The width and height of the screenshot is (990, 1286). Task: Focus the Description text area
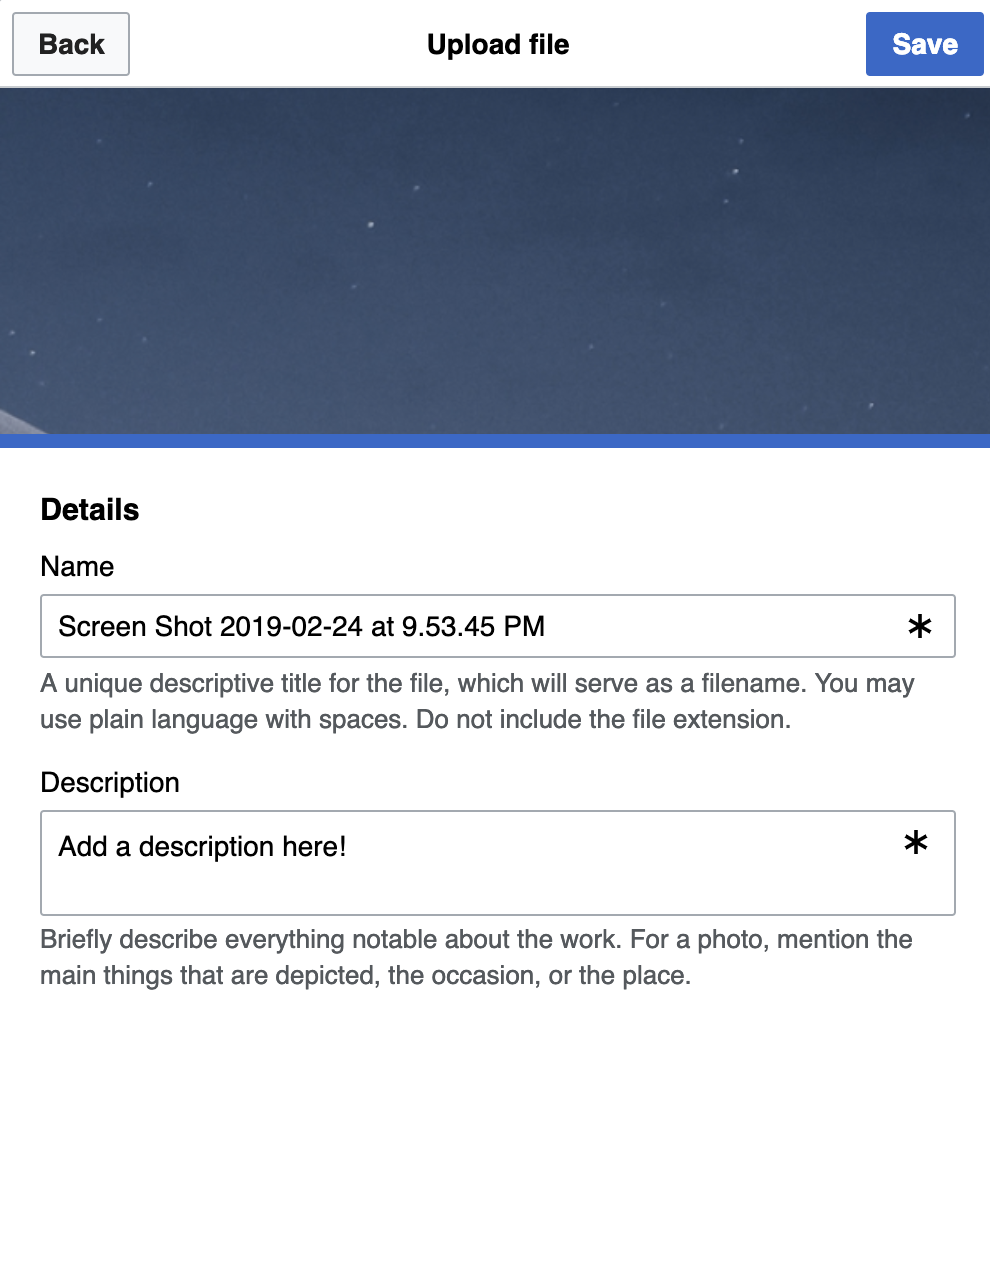[x=498, y=863]
